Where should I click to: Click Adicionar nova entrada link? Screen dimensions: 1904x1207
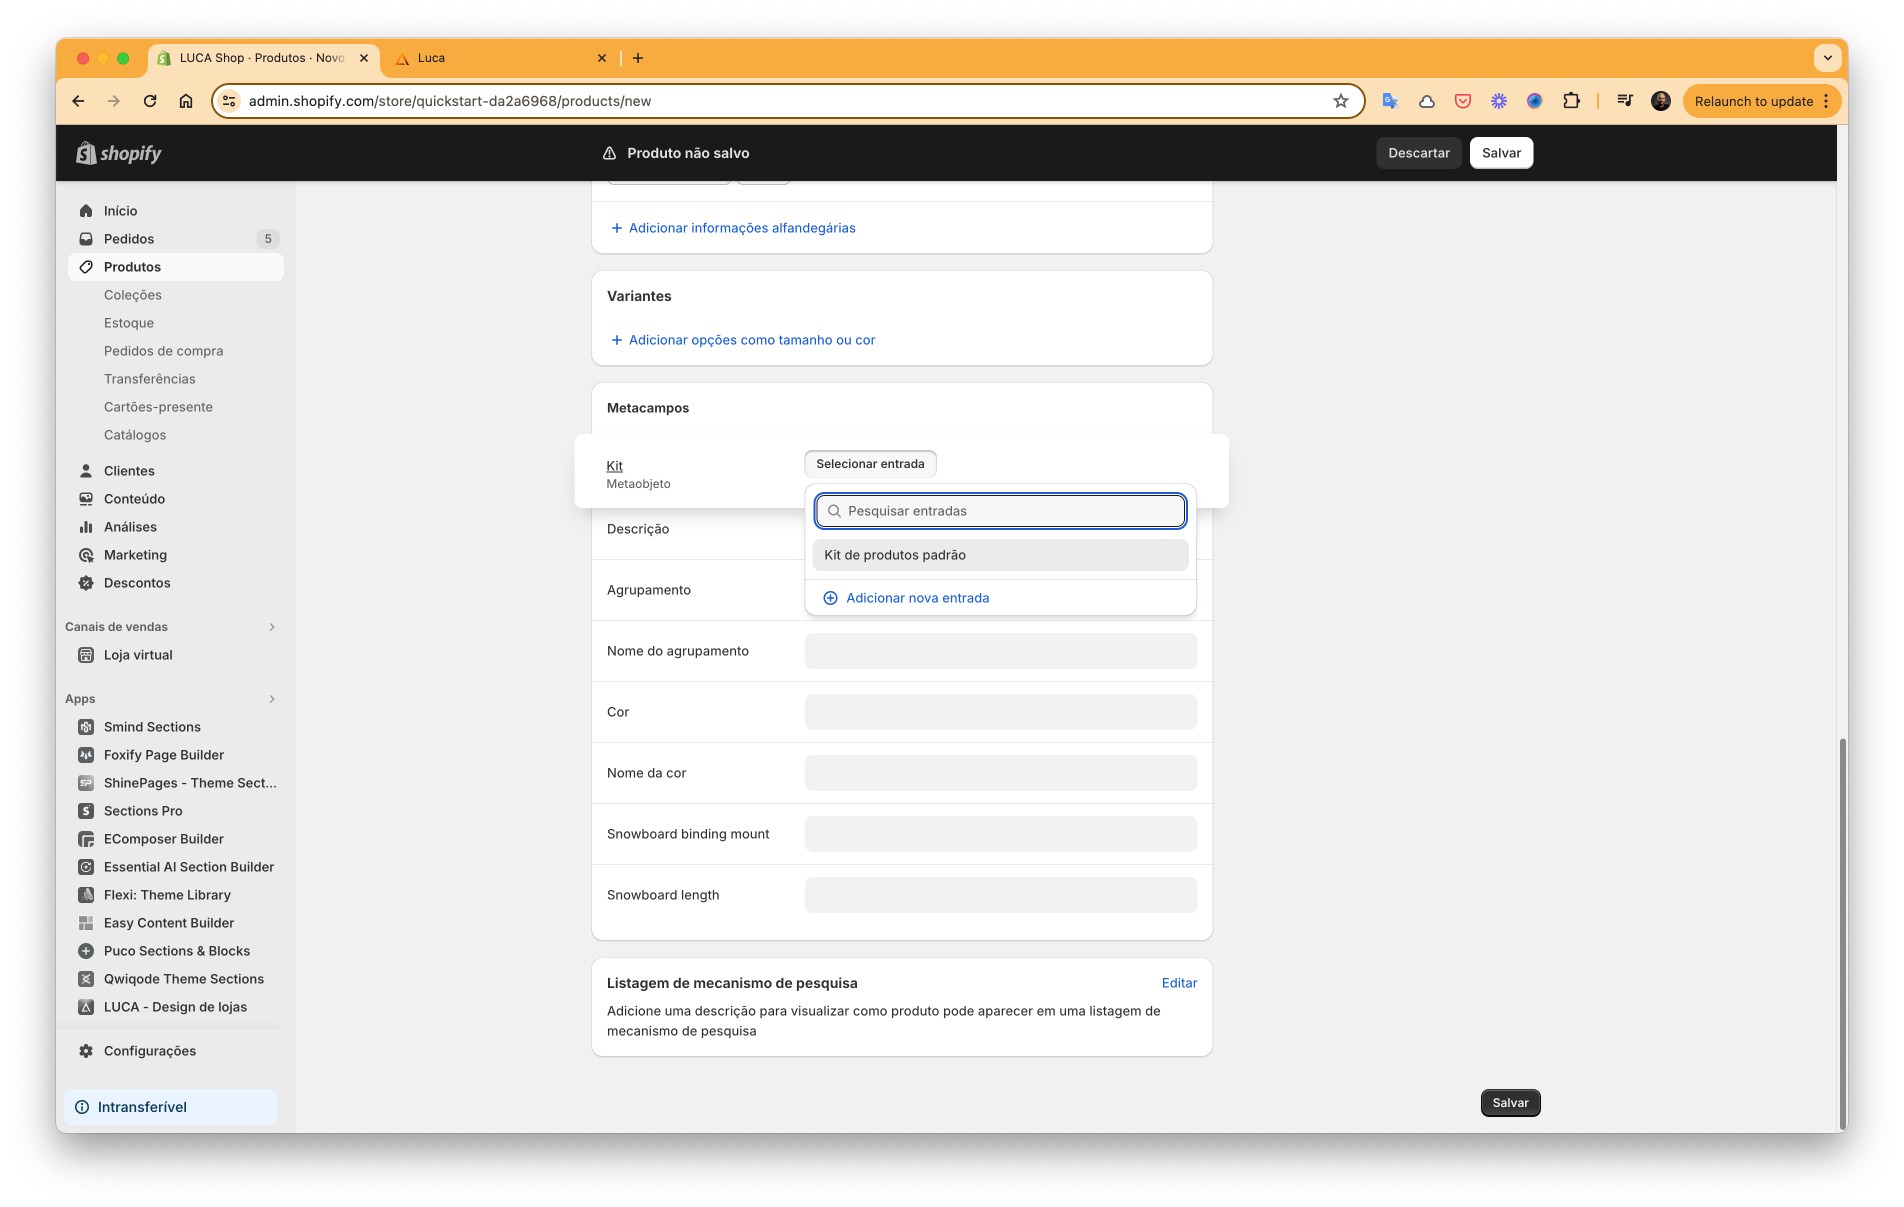click(x=917, y=598)
